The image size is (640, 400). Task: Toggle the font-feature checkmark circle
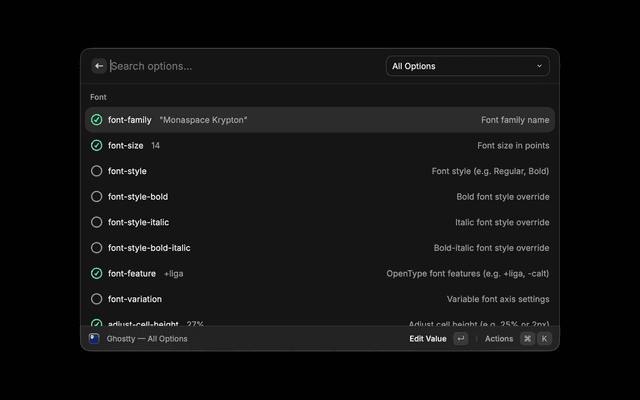coord(97,273)
